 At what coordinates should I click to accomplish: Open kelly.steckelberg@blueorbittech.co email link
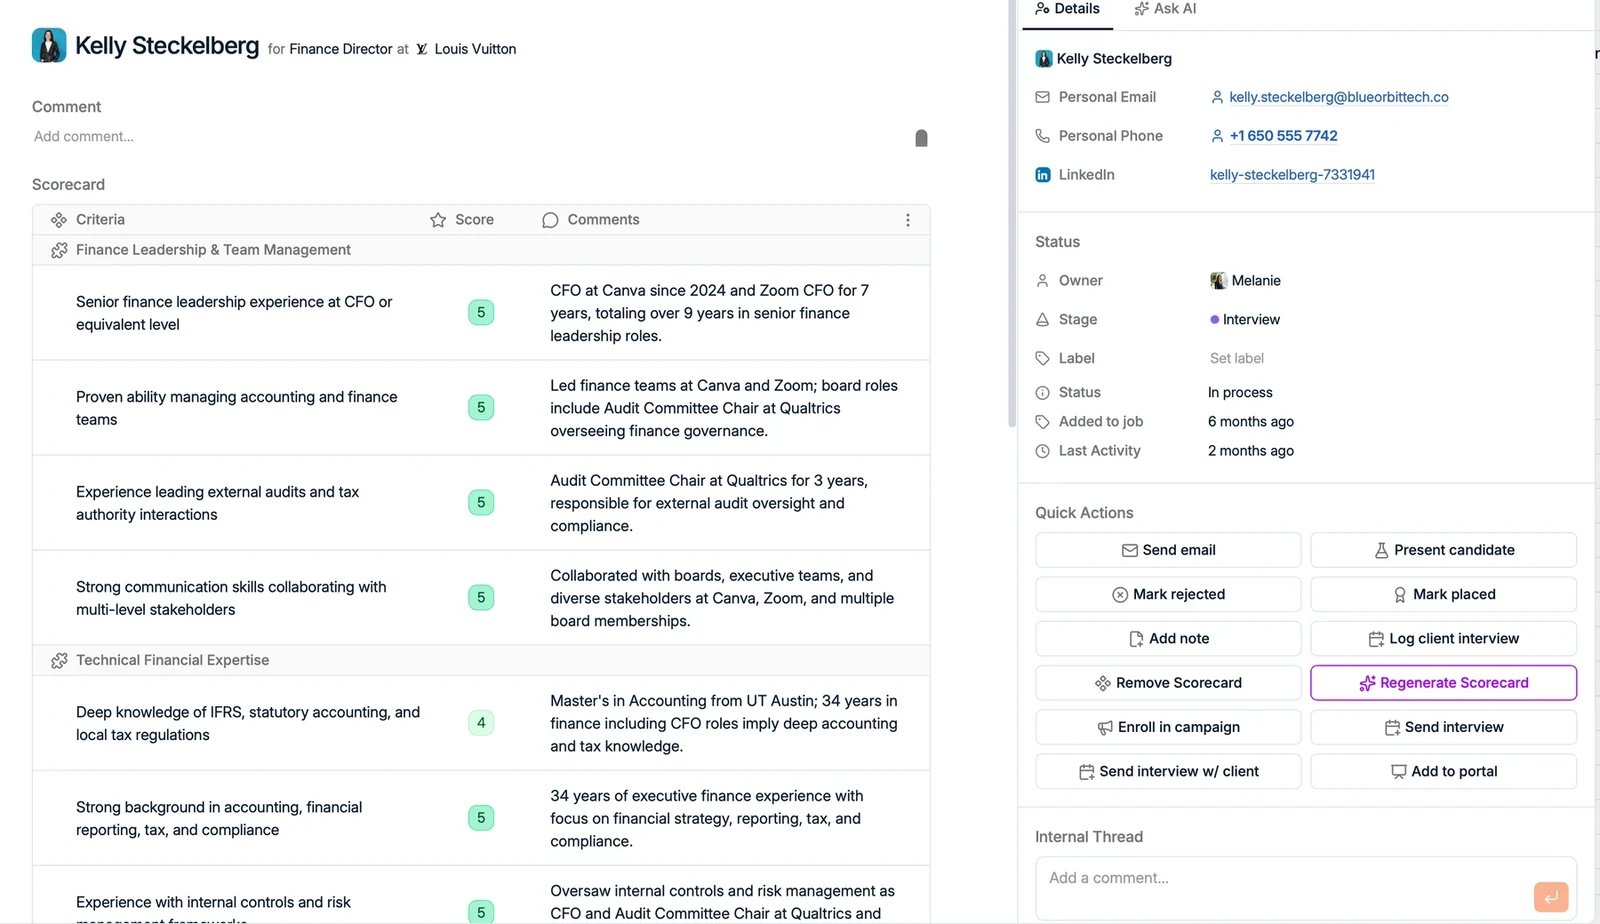pos(1339,97)
